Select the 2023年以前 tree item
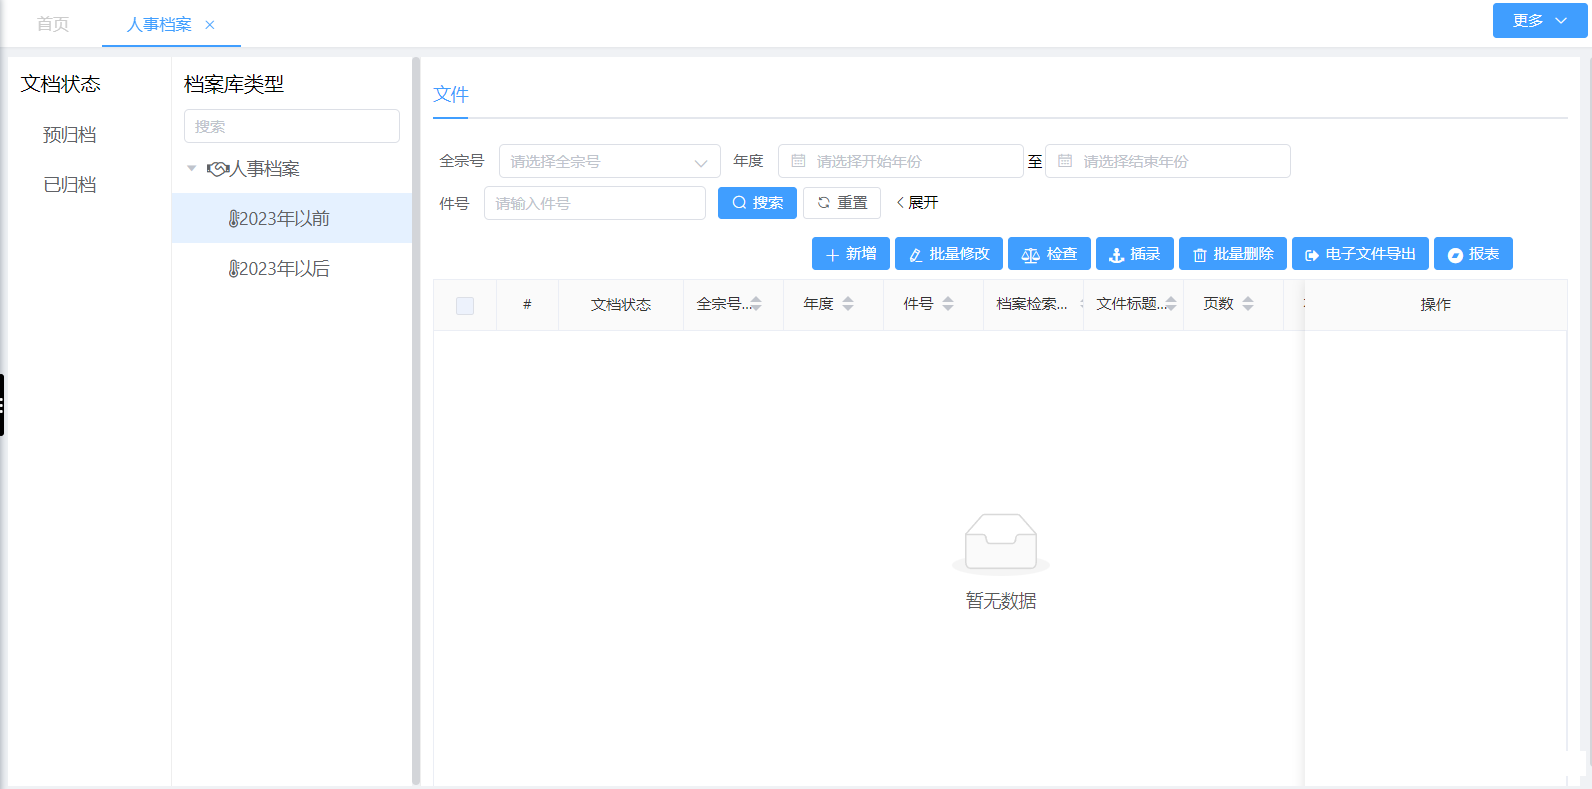The height and width of the screenshot is (789, 1592). 292,218
